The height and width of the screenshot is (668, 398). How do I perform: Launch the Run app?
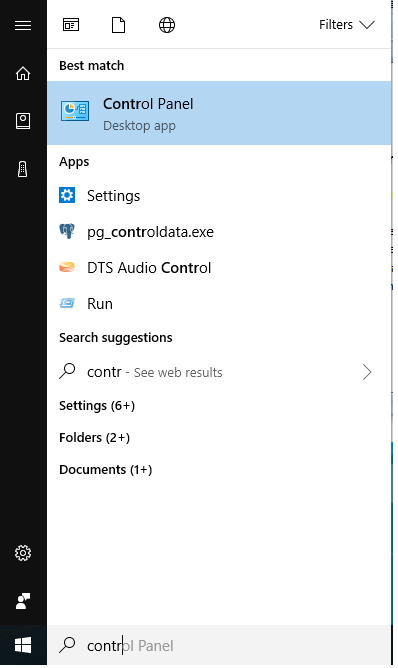220,305
